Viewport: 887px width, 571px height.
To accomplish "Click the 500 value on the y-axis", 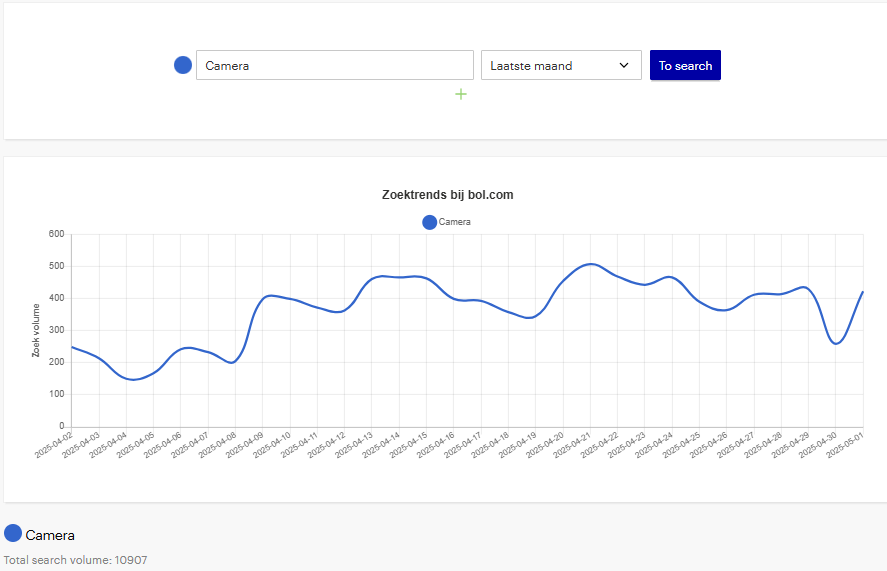I will (57, 266).
